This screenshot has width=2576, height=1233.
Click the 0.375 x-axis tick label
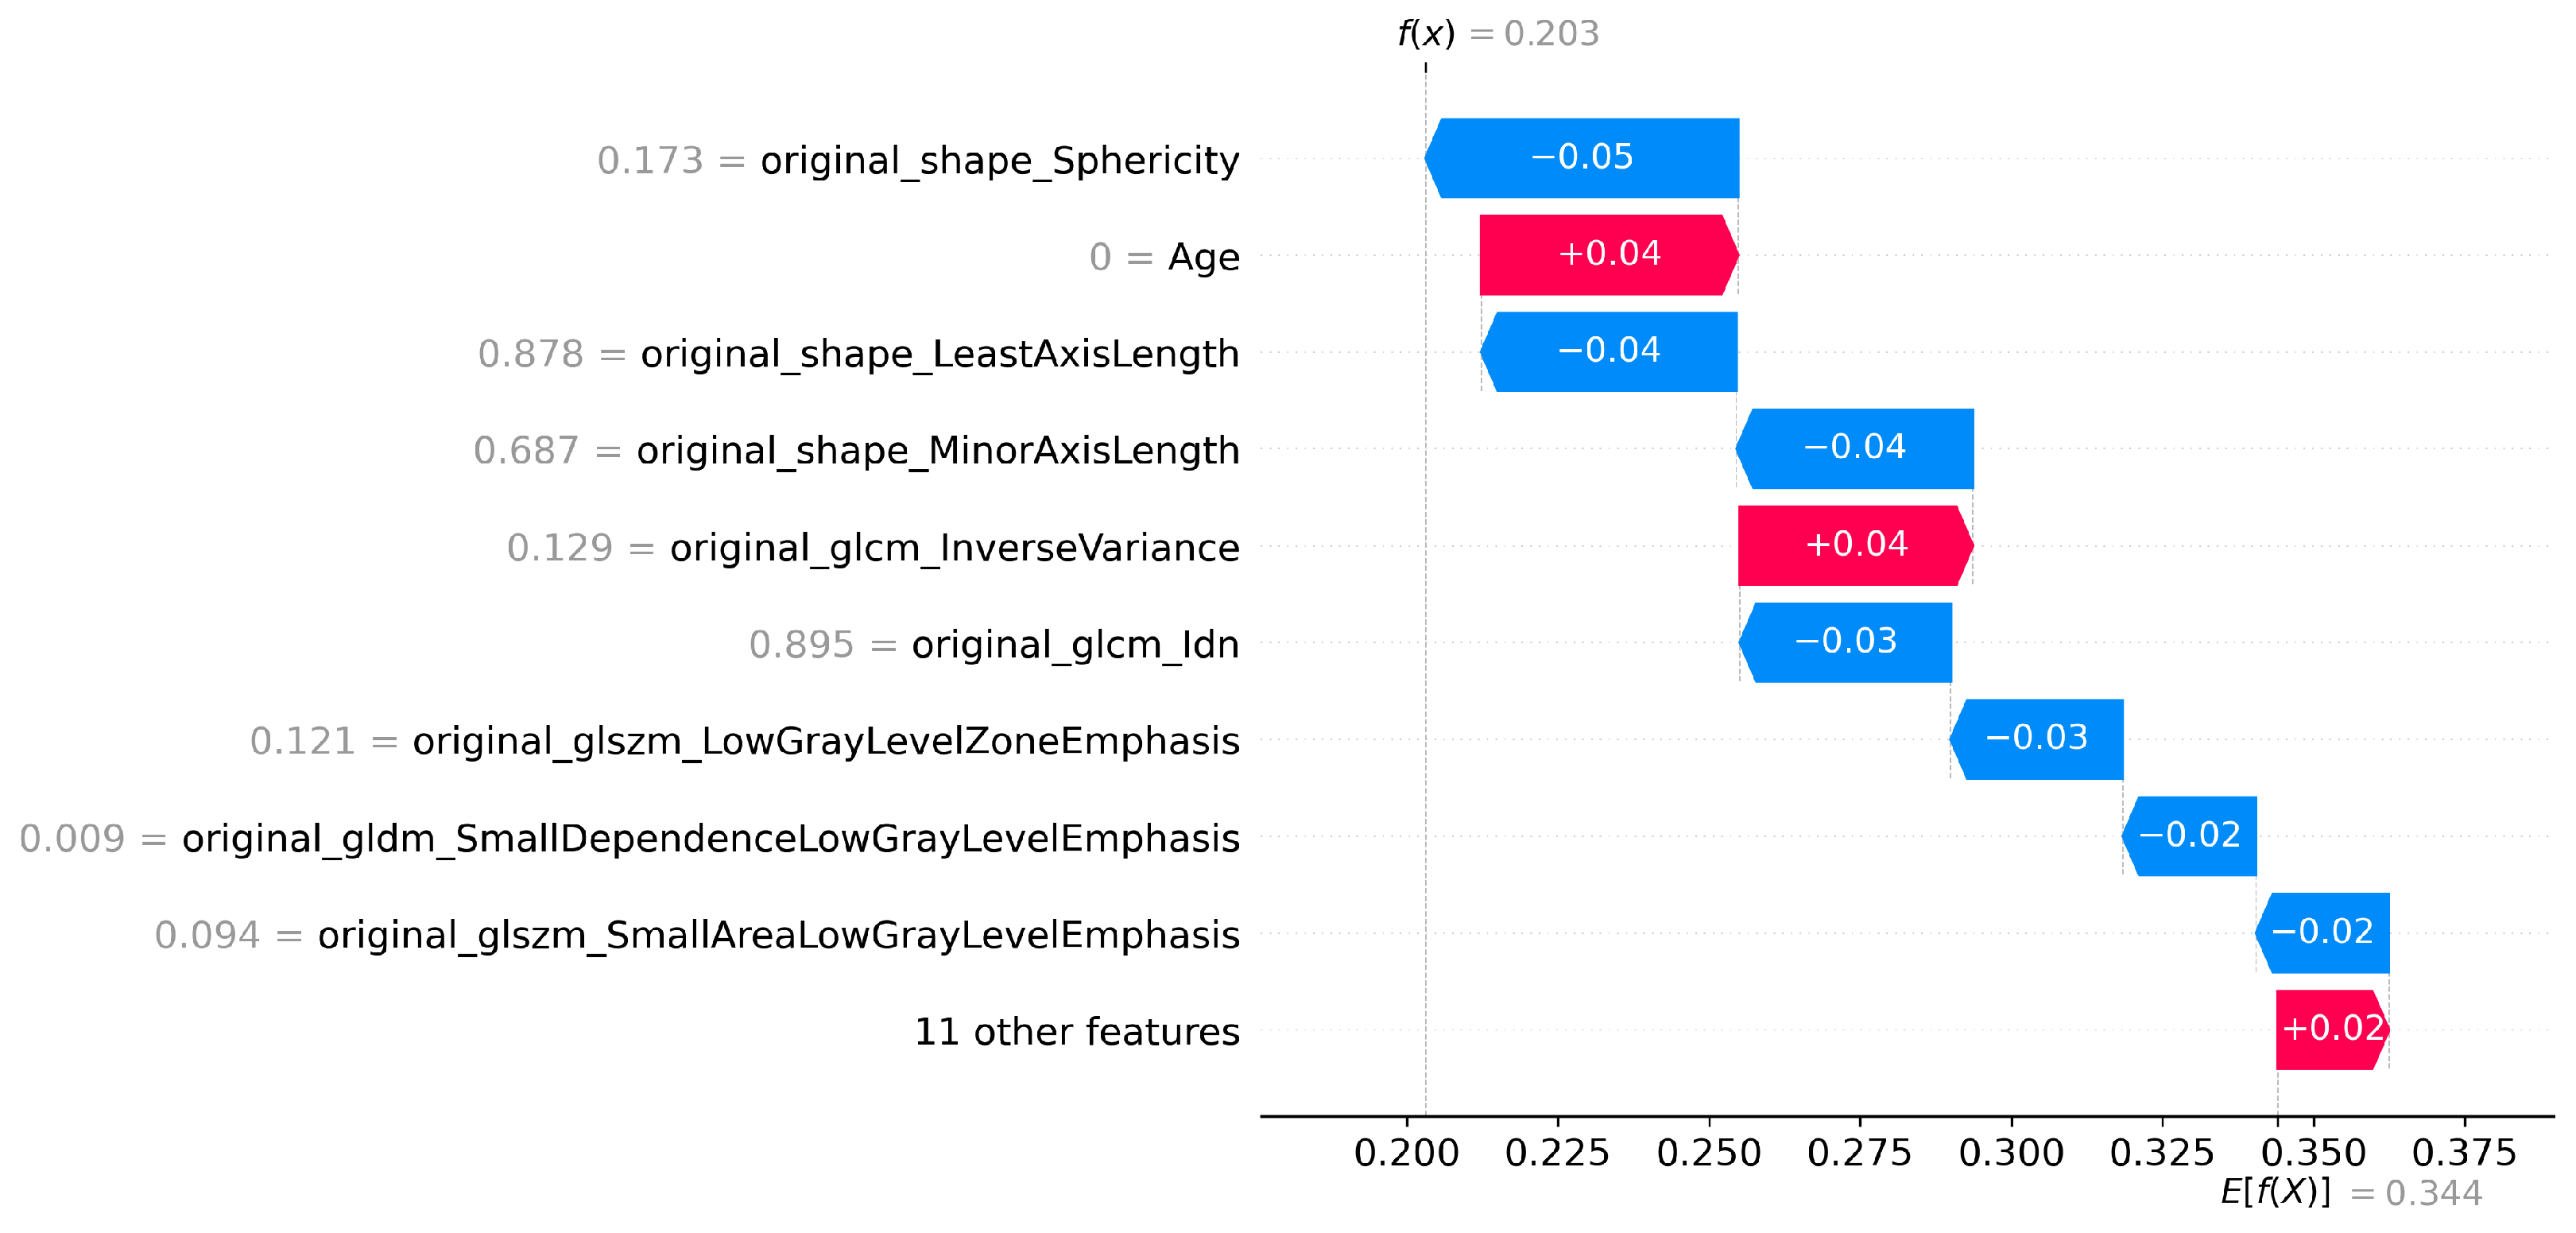tap(2464, 1153)
